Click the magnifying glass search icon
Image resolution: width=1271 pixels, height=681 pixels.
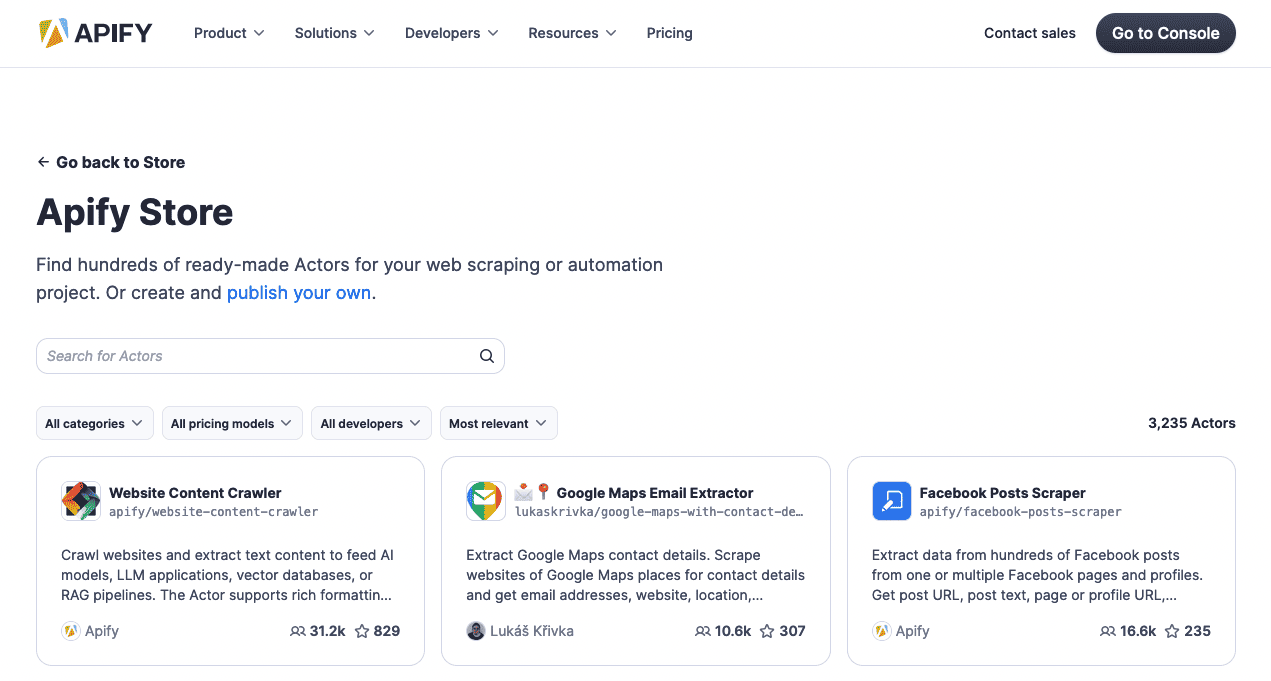tap(487, 356)
